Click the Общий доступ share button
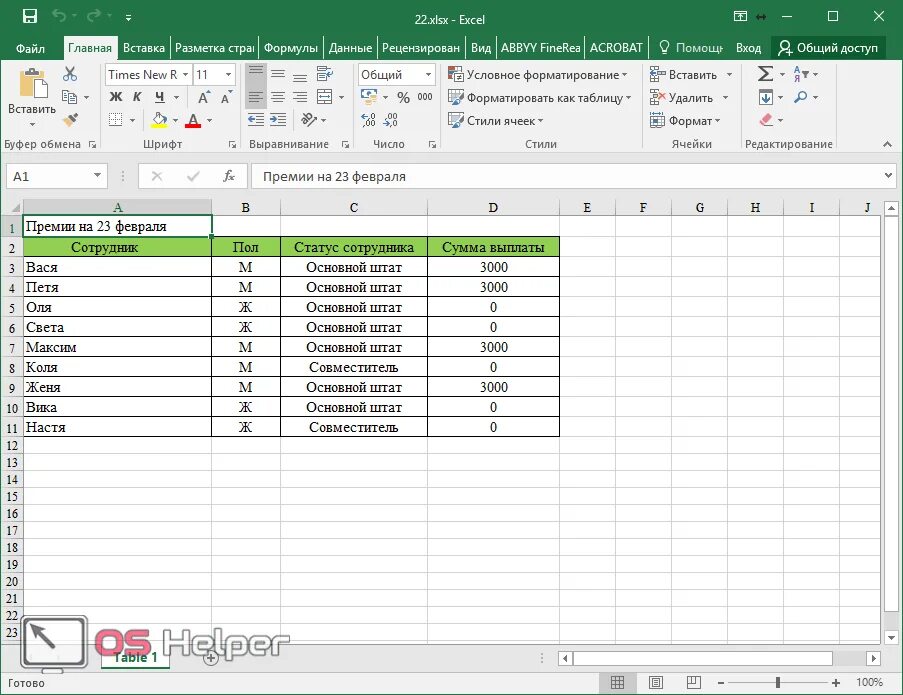The image size is (903, 695). coord(828,48)
